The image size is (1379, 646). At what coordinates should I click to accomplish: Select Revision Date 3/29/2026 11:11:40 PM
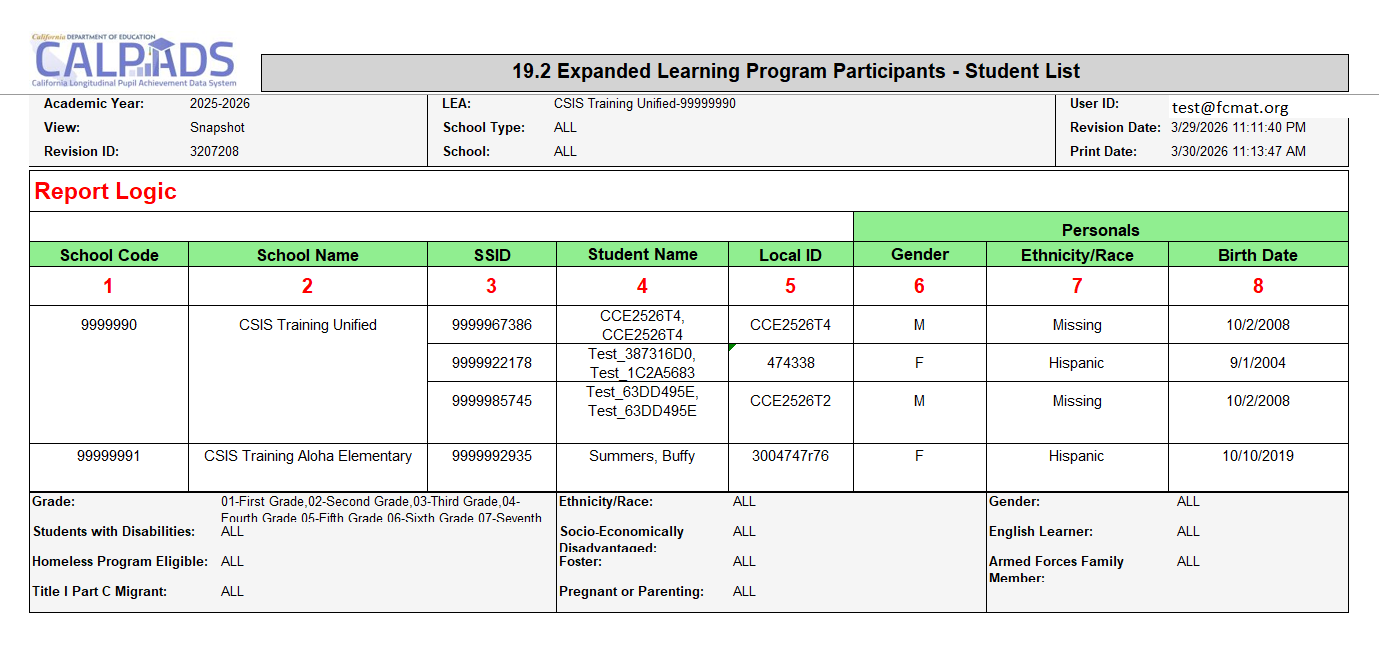pos(1238,128)
